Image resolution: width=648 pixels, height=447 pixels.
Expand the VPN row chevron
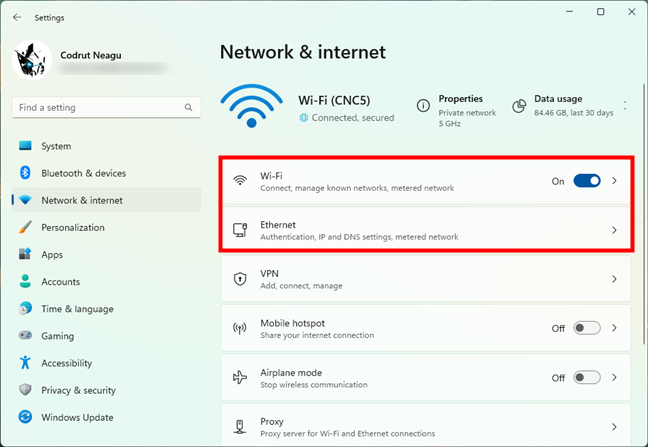click(x=615, y=279)
